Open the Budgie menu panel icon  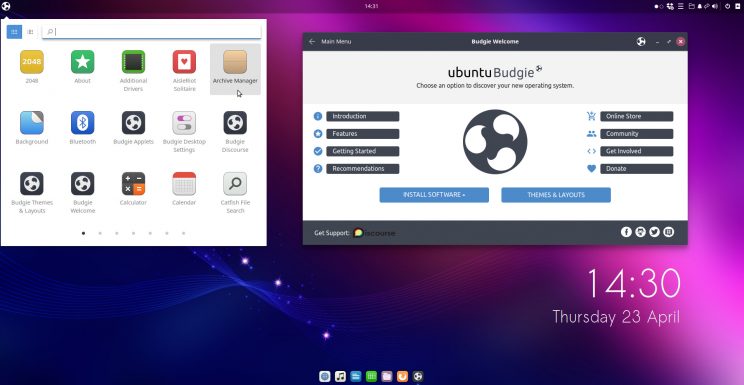[x=6, y=6]
